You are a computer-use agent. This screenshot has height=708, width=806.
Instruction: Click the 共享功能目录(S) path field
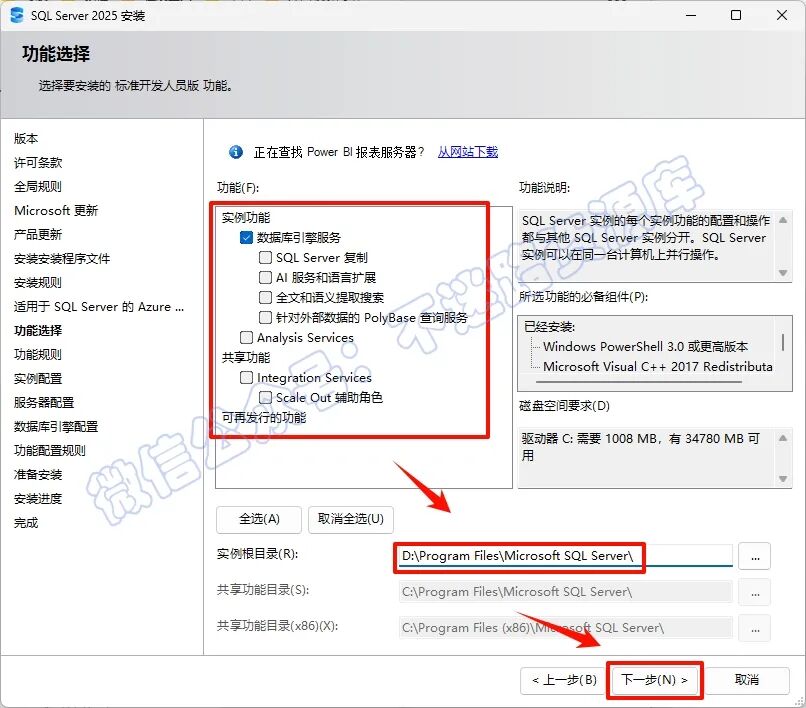click(565, 592)
